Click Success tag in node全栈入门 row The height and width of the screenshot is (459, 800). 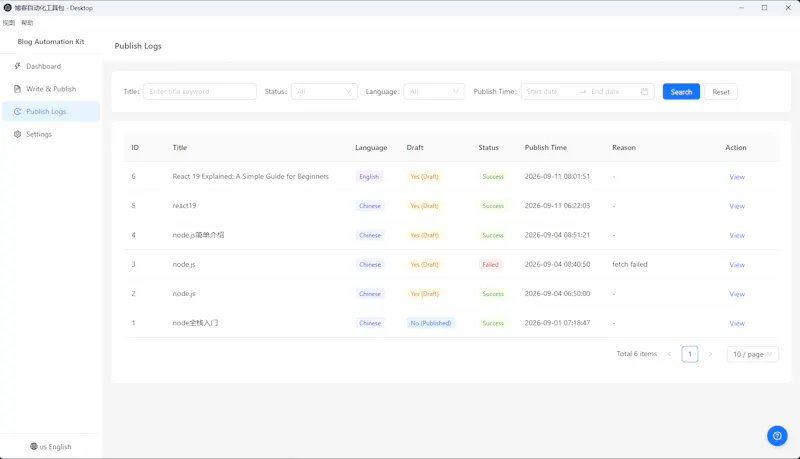click(493, 323)
